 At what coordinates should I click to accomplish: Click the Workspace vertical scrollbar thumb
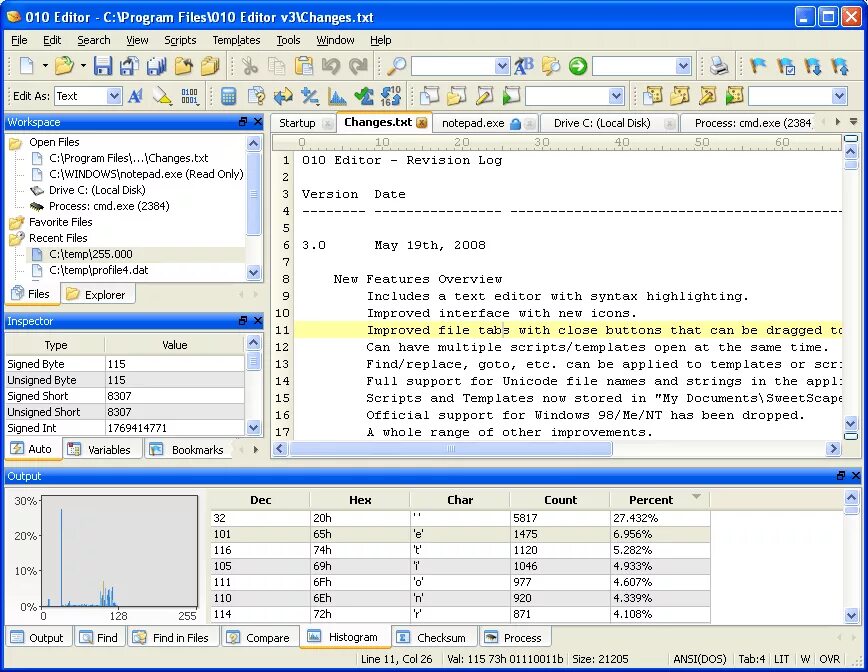[x=254, y=194]
